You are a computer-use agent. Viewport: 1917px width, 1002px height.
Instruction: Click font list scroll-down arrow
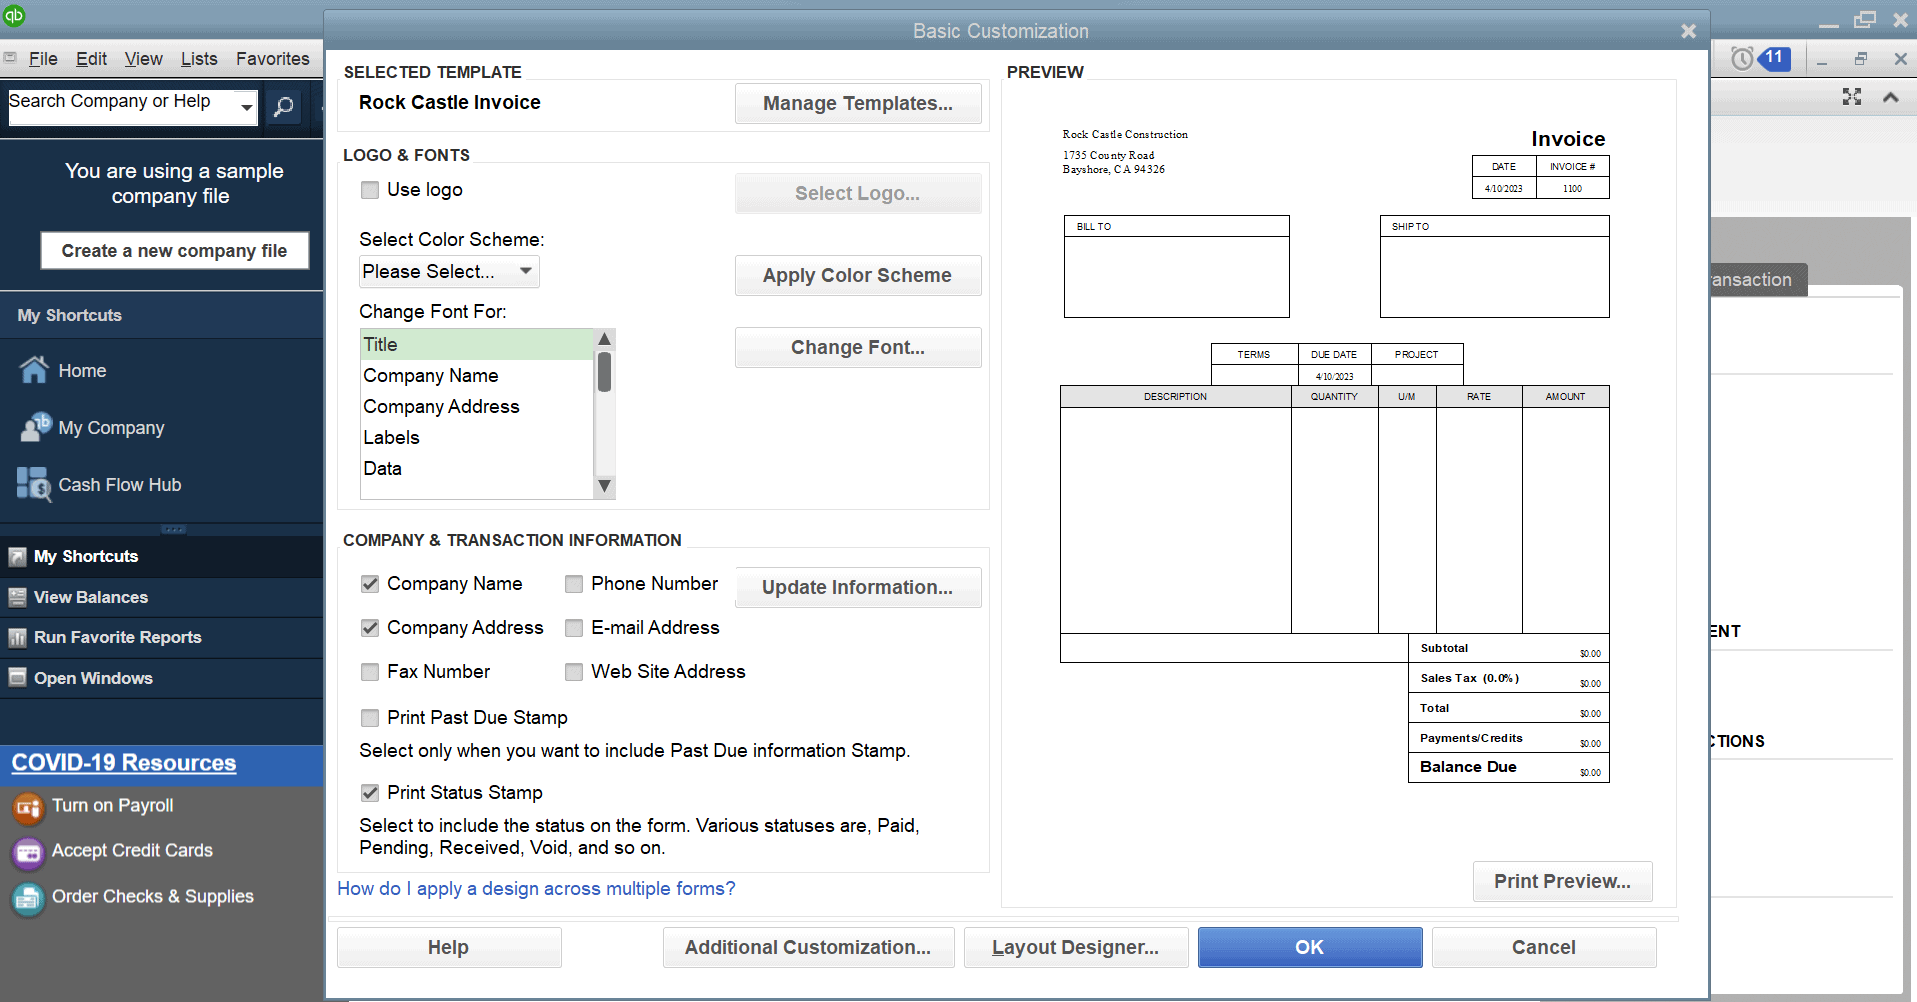(x=604, y=486)
